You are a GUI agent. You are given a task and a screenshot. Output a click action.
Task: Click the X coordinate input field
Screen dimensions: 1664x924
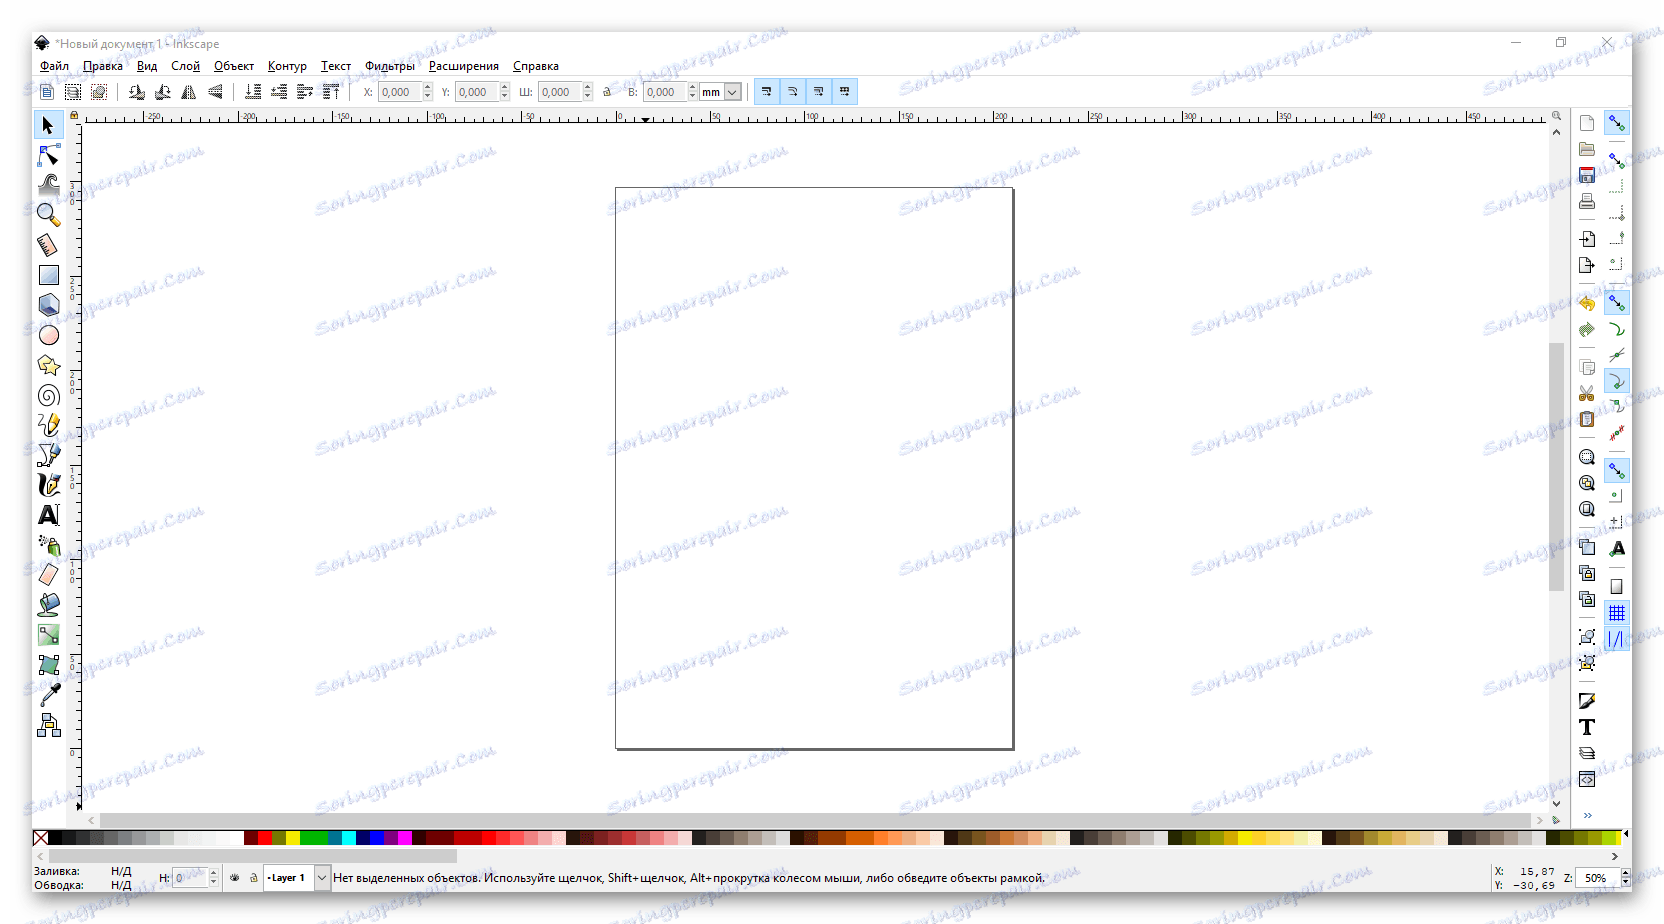click(399, 92)
